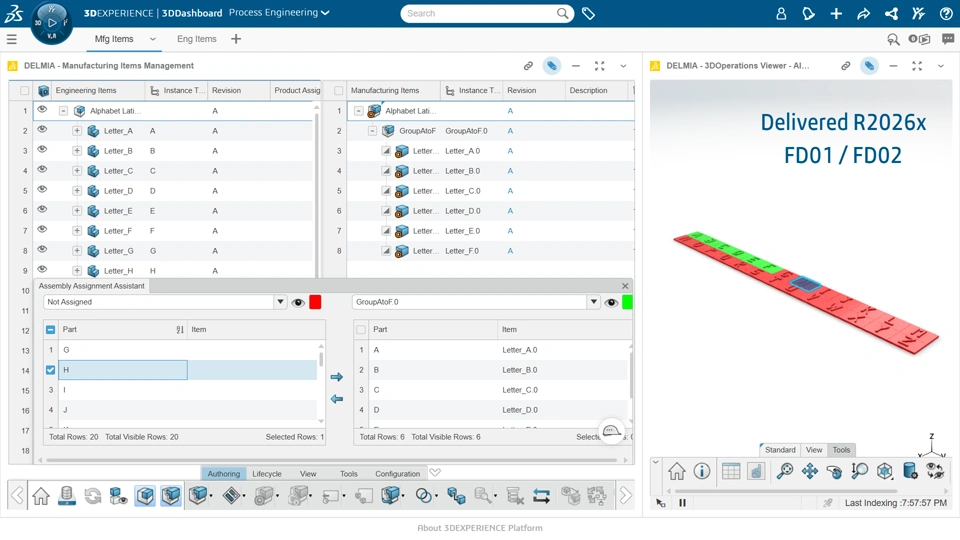Expand Letter_B in Engineering Items tree
Viewport: 960px width, 540px height.
[77, 151]
